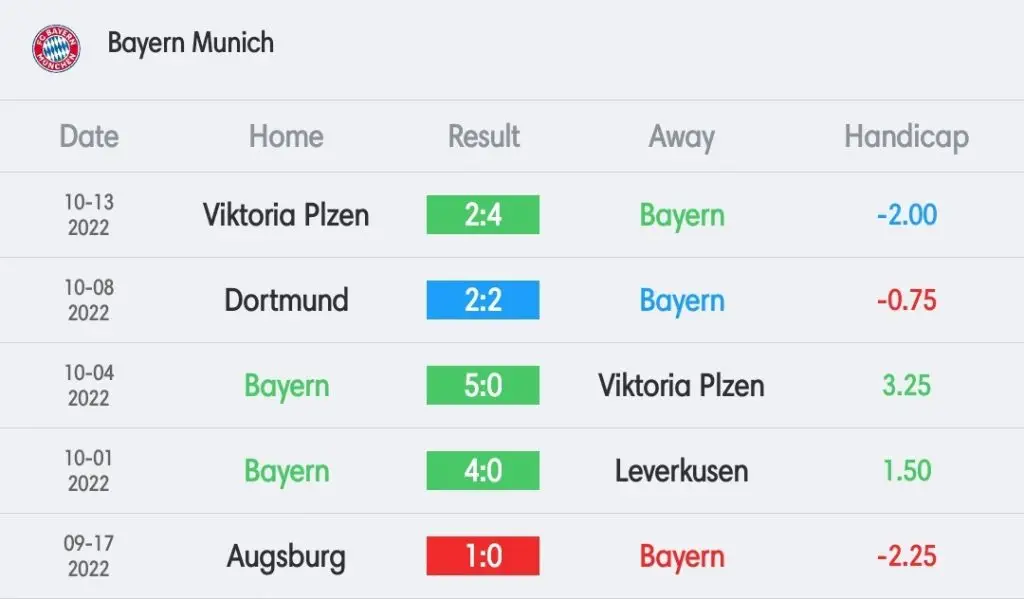Screen dimensions: 1024x599
Task: Select the Home column header
Action: (286, 137)
